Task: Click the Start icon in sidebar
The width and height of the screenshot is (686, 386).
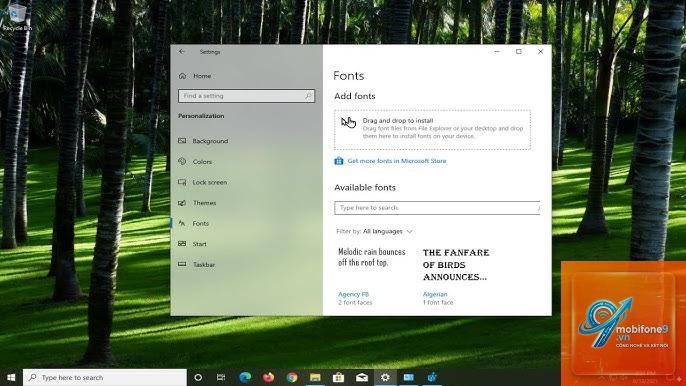Action: [182, 244]
